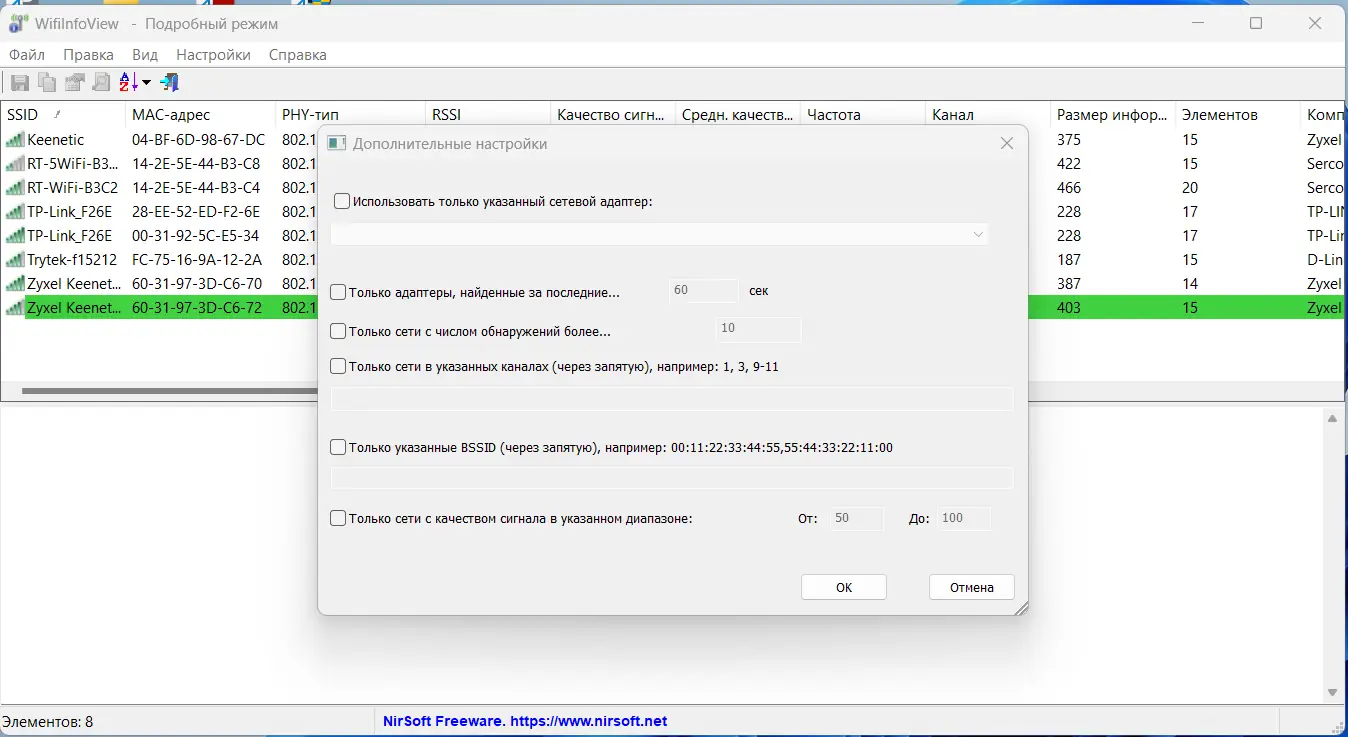Maximize the WifiInfoView window
The height and width of the screenshot is (737, 1348).
pyautogui.click(x=1256, y=24)
